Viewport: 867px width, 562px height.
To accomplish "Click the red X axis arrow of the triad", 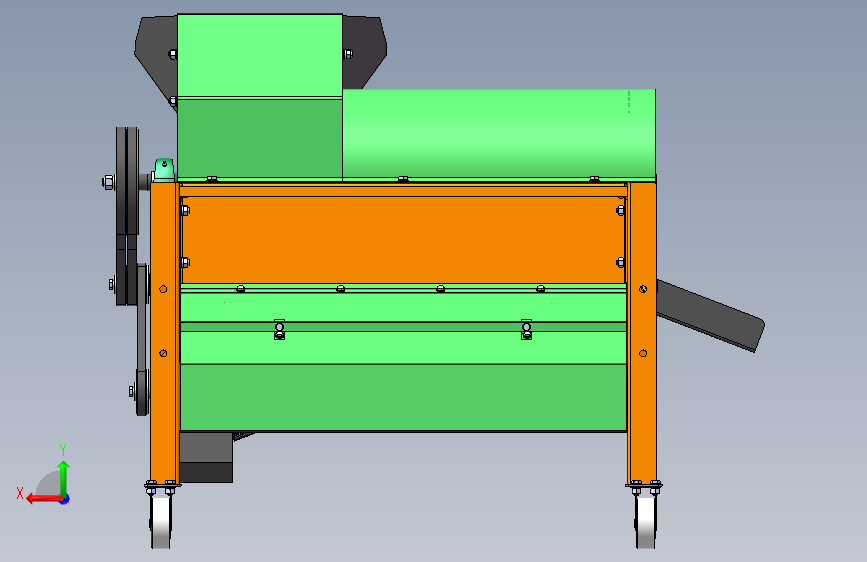I will point(43,499).
